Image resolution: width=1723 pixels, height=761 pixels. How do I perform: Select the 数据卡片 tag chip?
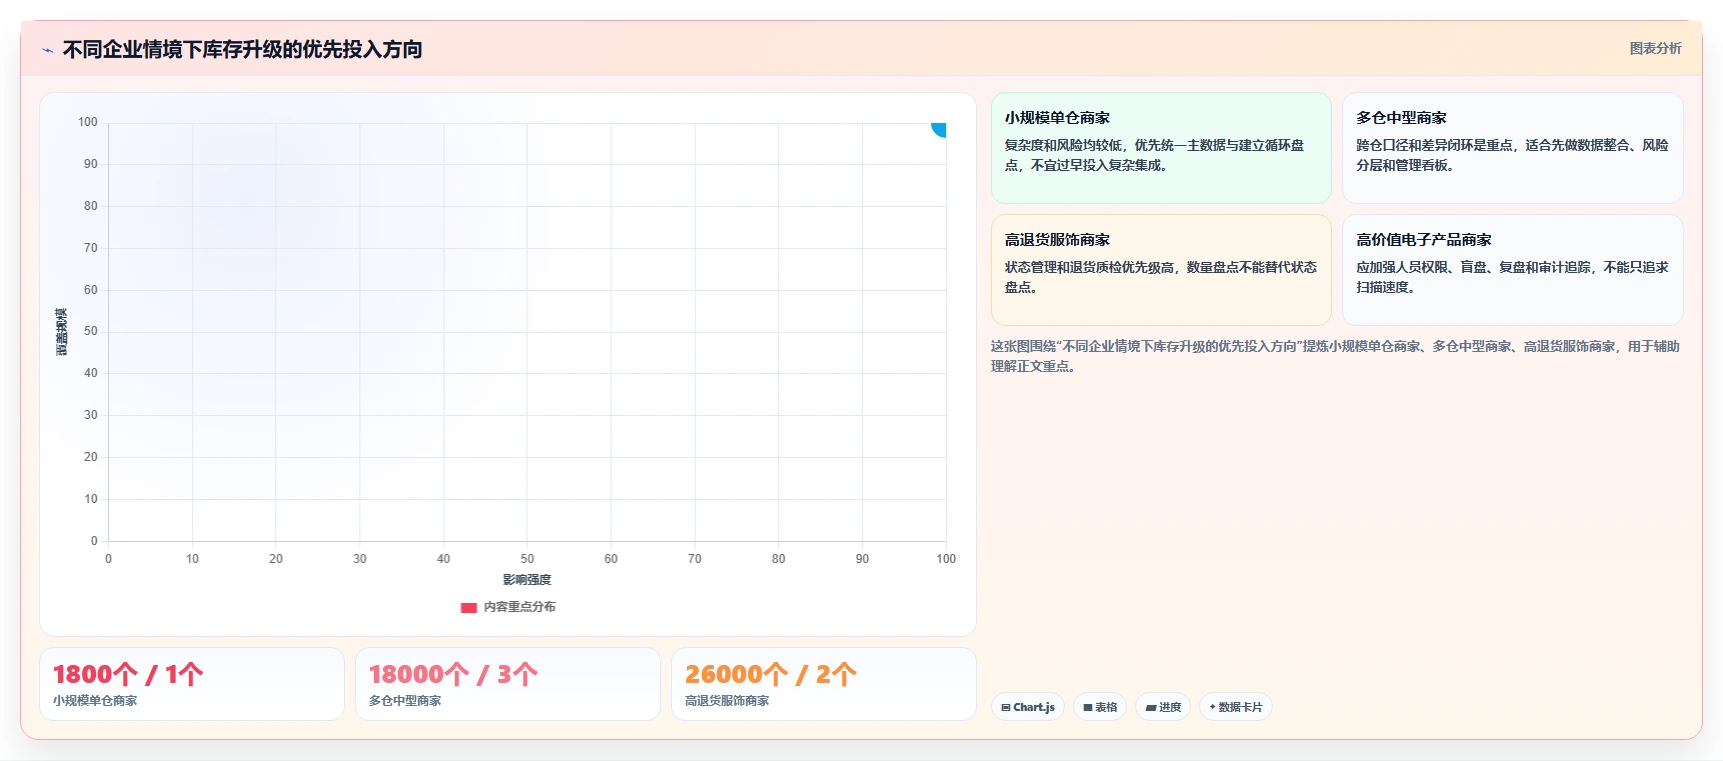click(x=1235, y=707)
